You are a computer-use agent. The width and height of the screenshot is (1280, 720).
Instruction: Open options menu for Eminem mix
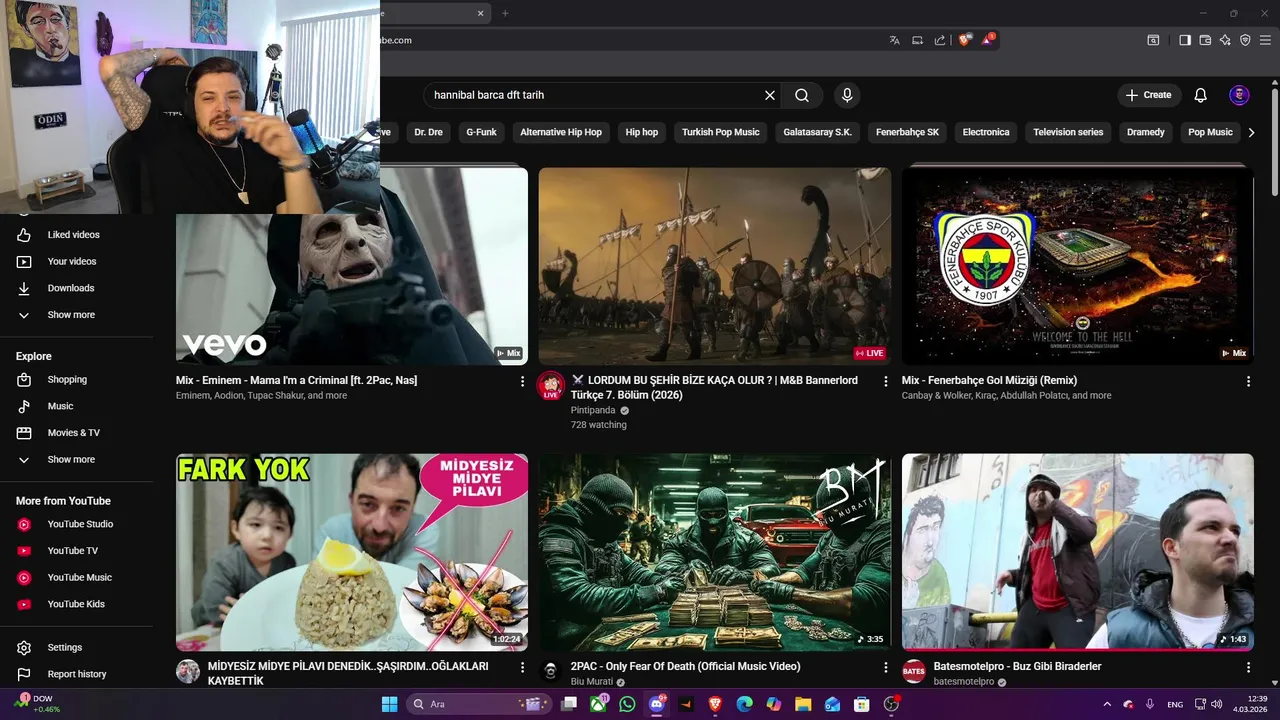(522, 381)
